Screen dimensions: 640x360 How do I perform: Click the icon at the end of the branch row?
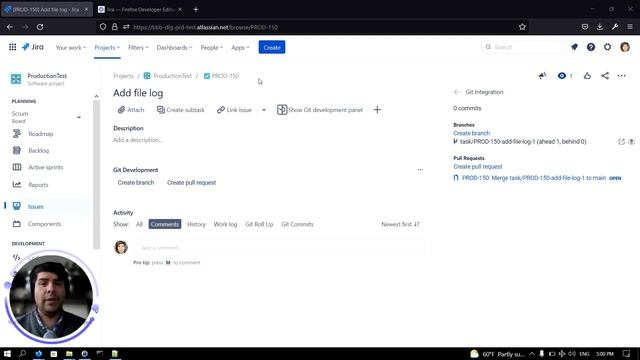pyautogui.click(x=631, y=142)
